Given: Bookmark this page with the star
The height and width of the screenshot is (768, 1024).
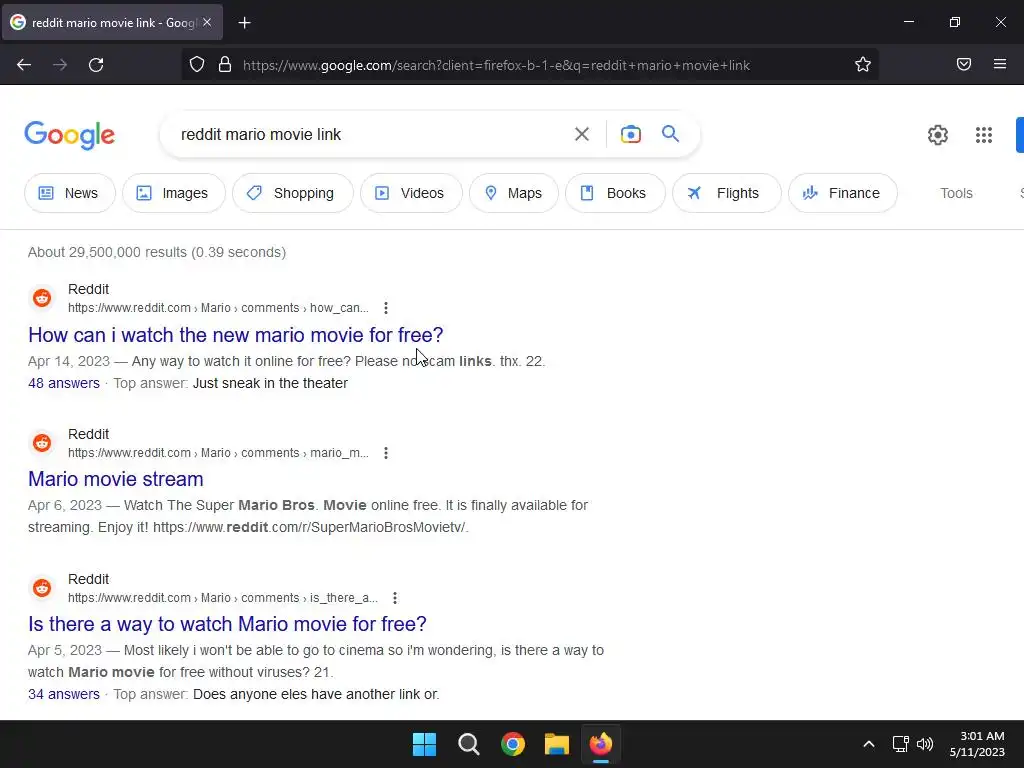Looking at the screenshot, I should pos(863,65).
